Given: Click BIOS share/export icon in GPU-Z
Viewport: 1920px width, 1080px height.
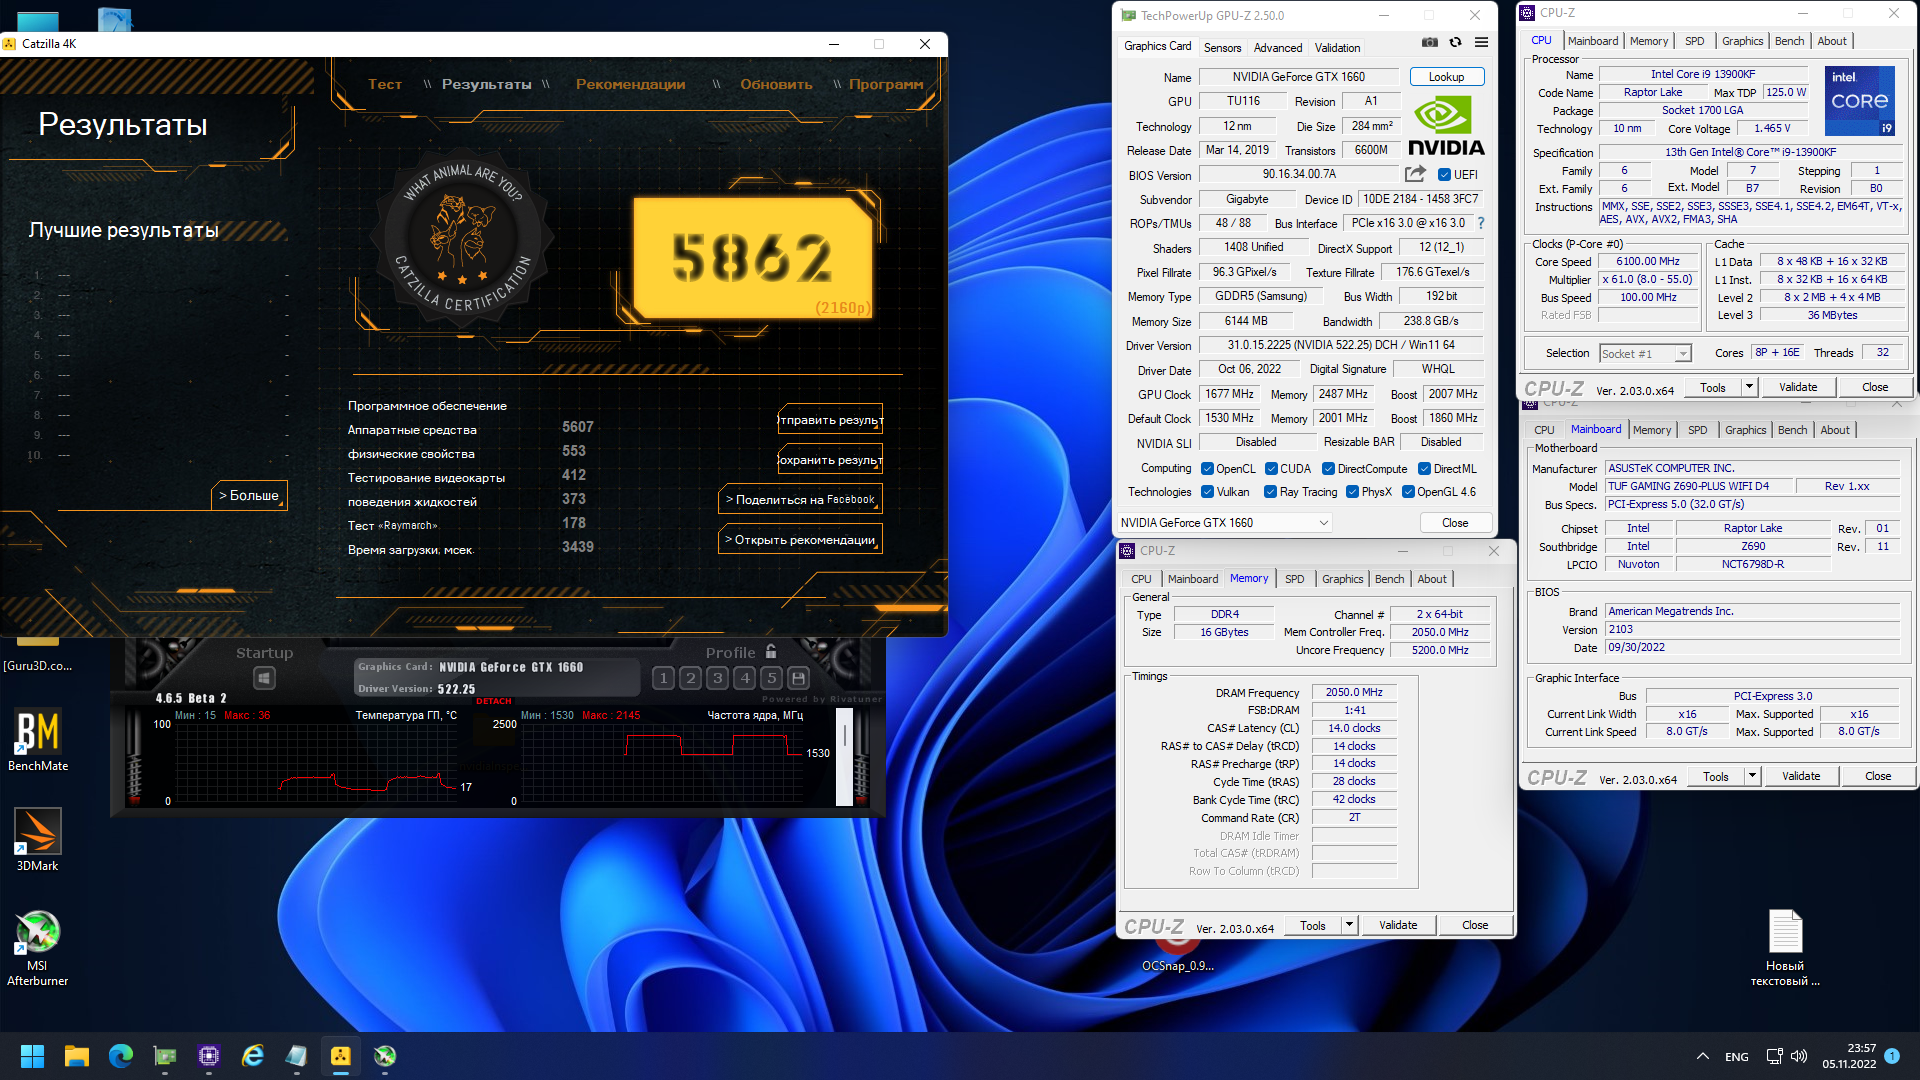Looking at the screenshot, I should [1415, 174].
